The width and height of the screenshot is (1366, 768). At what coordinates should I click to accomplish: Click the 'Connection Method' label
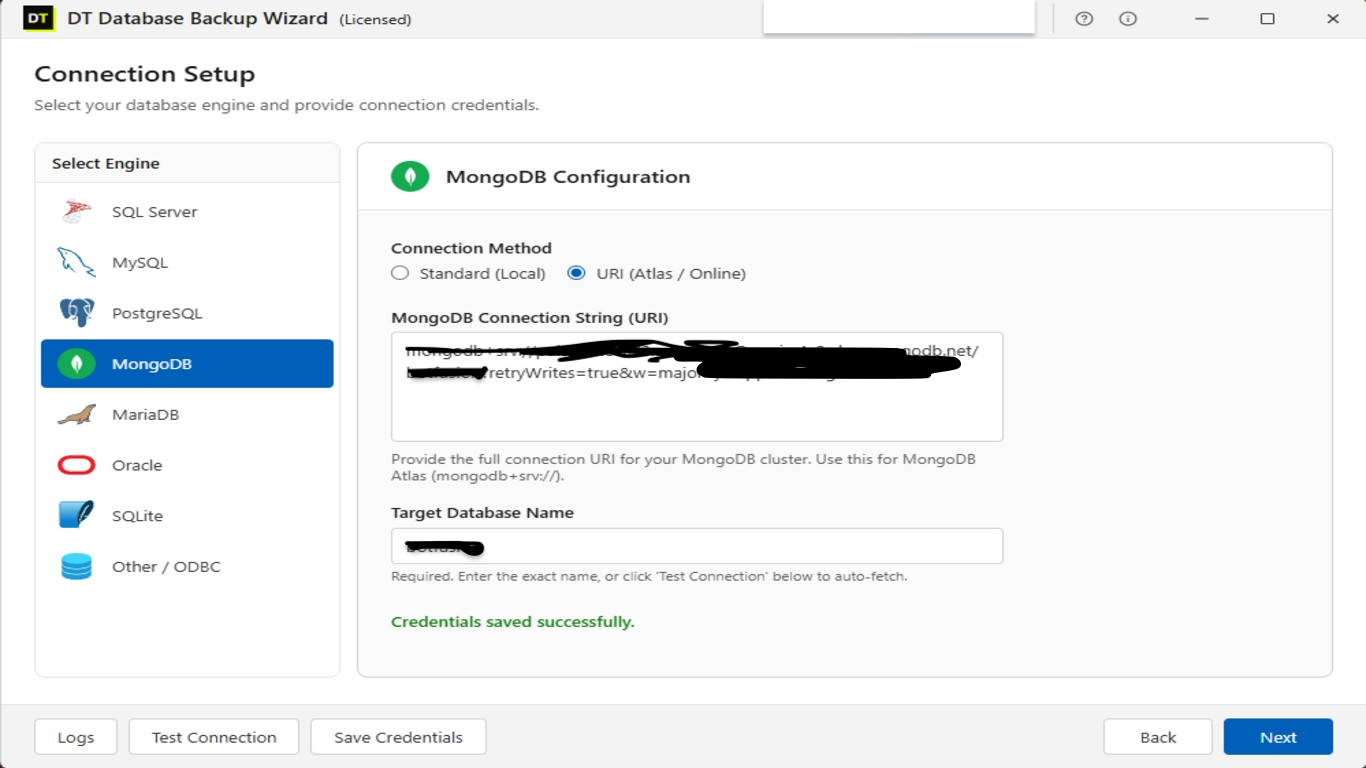coord(471,248)
